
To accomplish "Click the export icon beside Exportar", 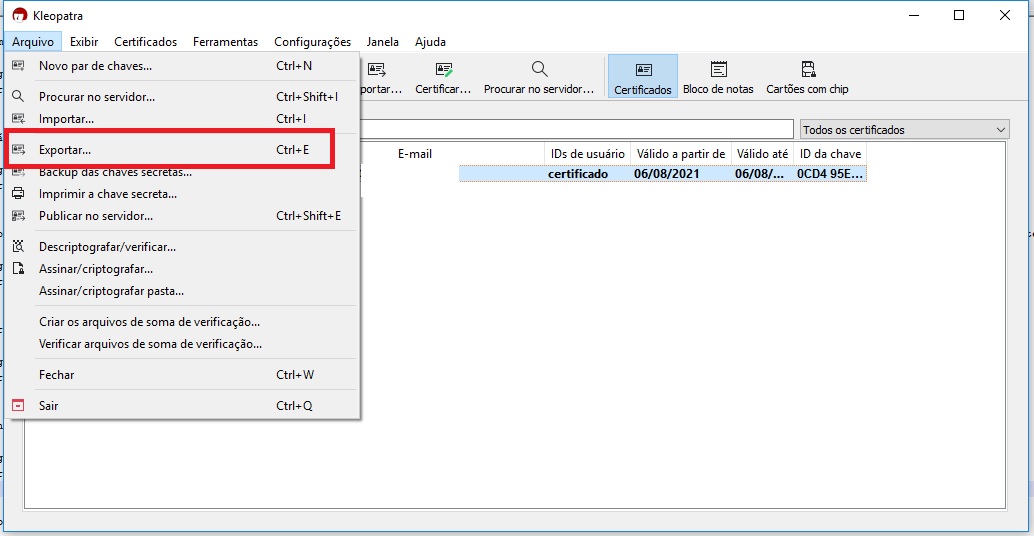I will tap(18, 150).
